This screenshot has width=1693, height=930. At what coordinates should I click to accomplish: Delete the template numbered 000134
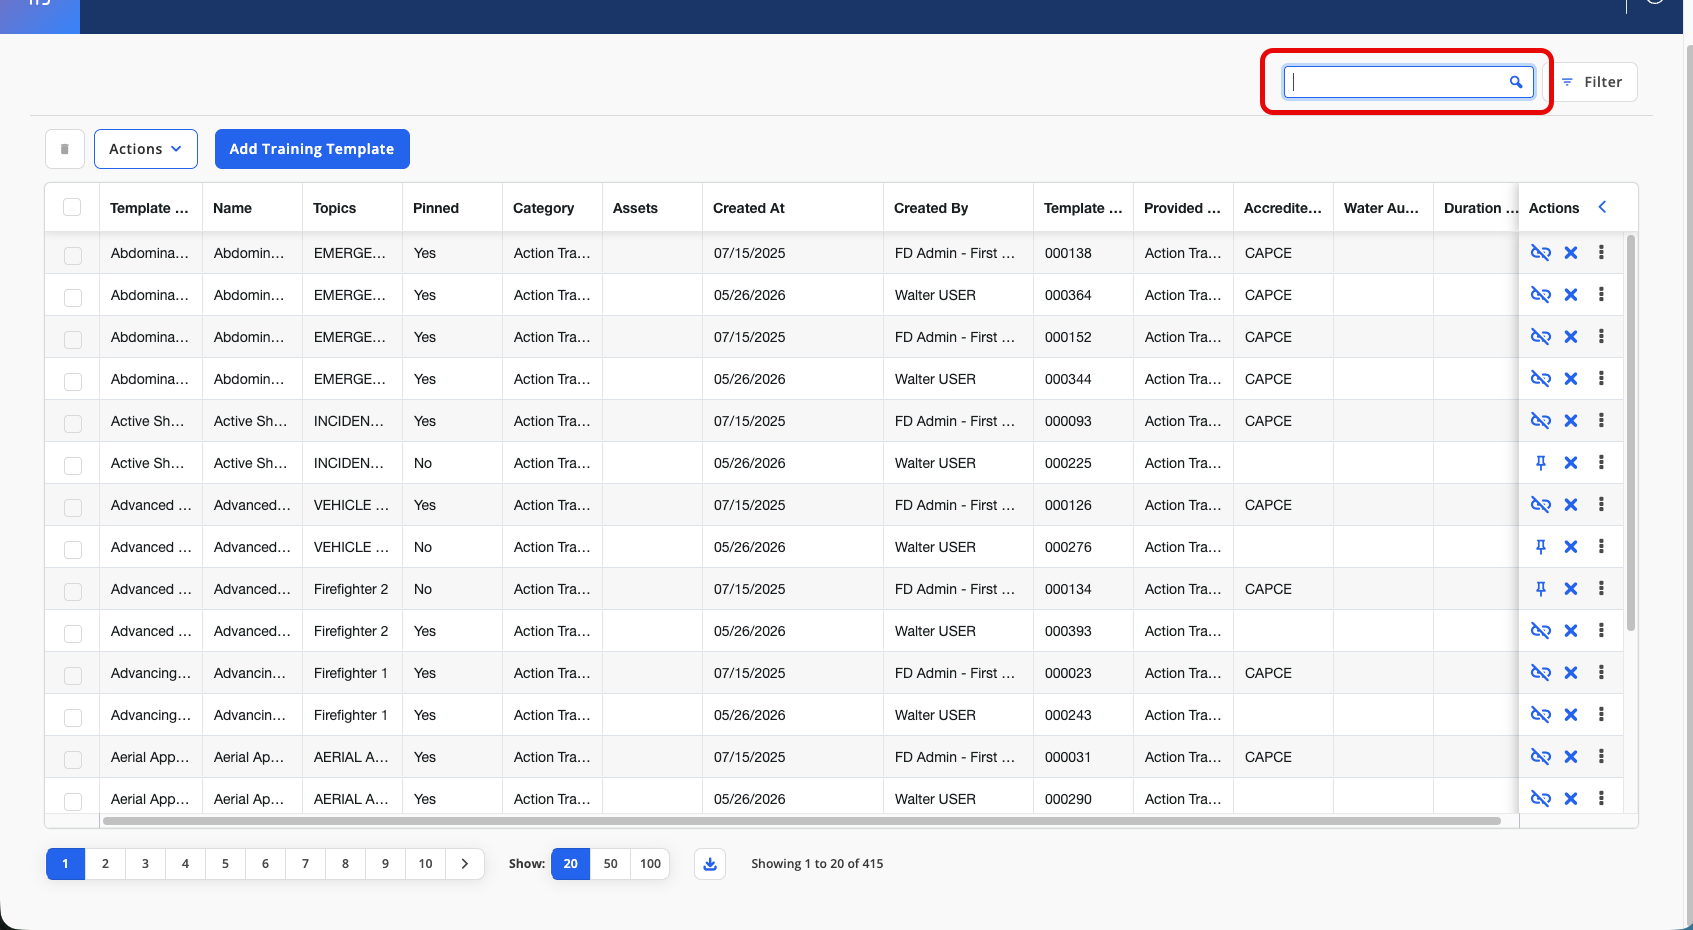pos(1571,589)
